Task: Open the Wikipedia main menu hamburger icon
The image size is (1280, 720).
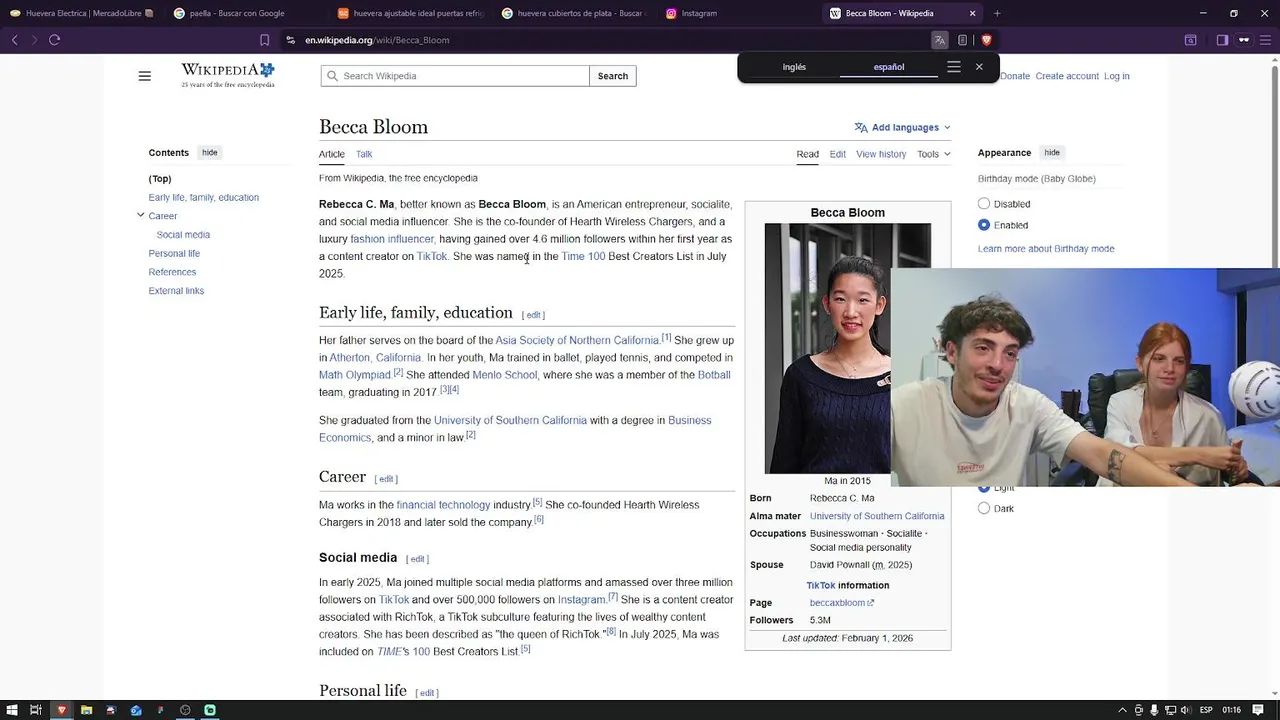Action: click(145, 76)
